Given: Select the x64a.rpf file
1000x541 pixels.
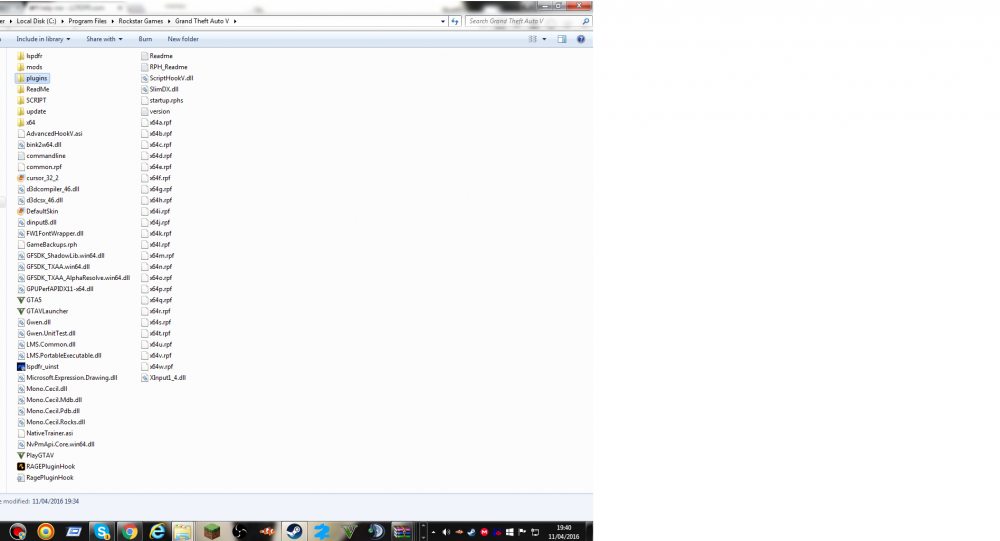Looking at the screenshot, I should [x=156, y=122].
